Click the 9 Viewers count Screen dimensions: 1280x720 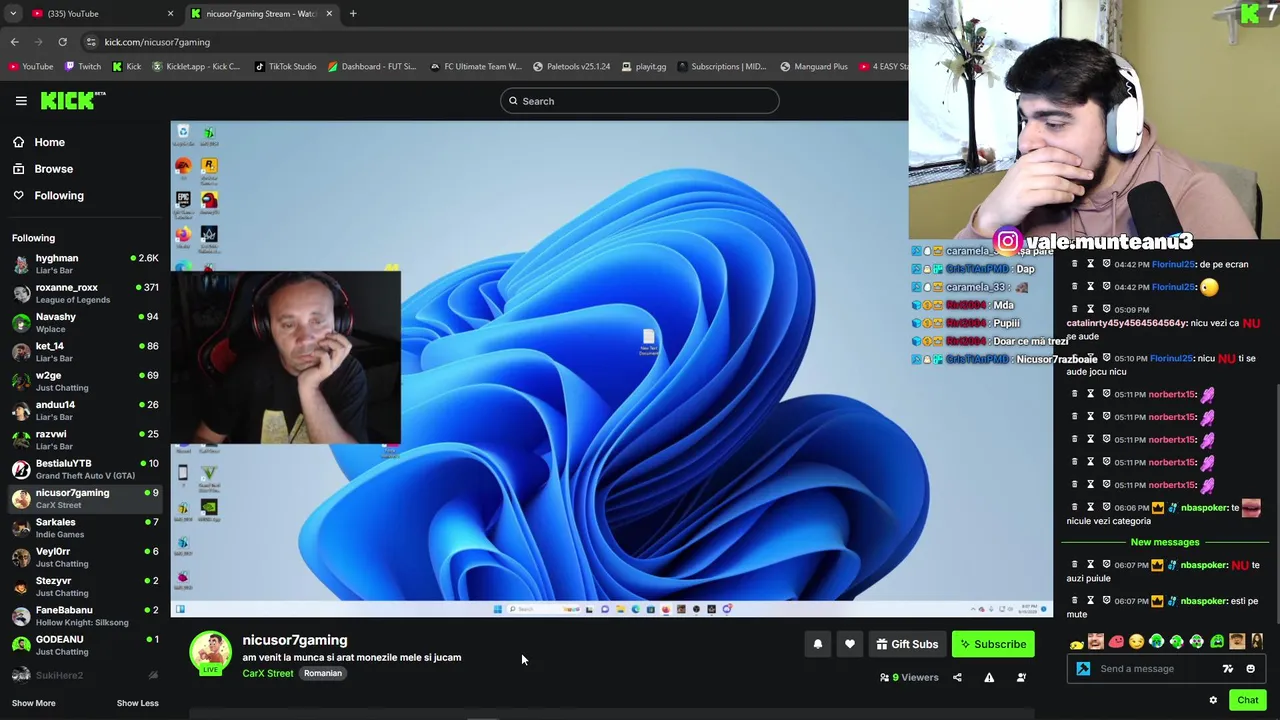[909, 678]
